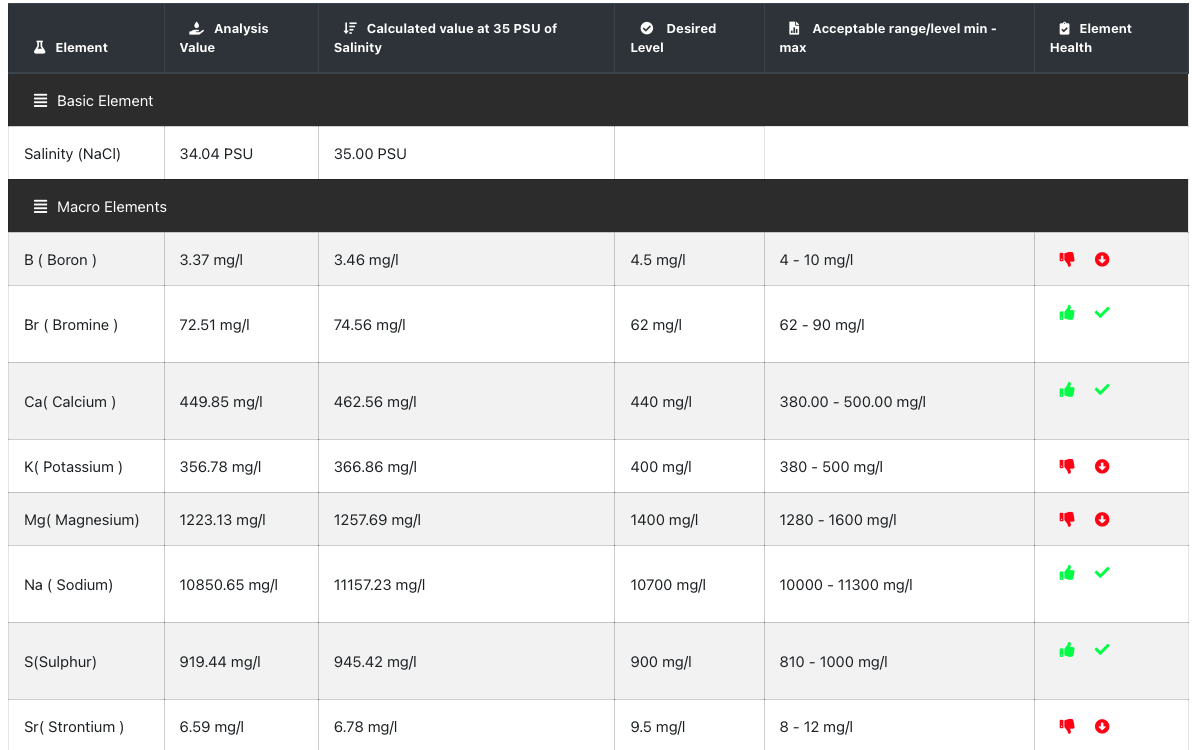The width and height of the screenshot is (1192, 750).
Task: Click the 11157.23 mg/l calculated value
Action: point(379,584)
